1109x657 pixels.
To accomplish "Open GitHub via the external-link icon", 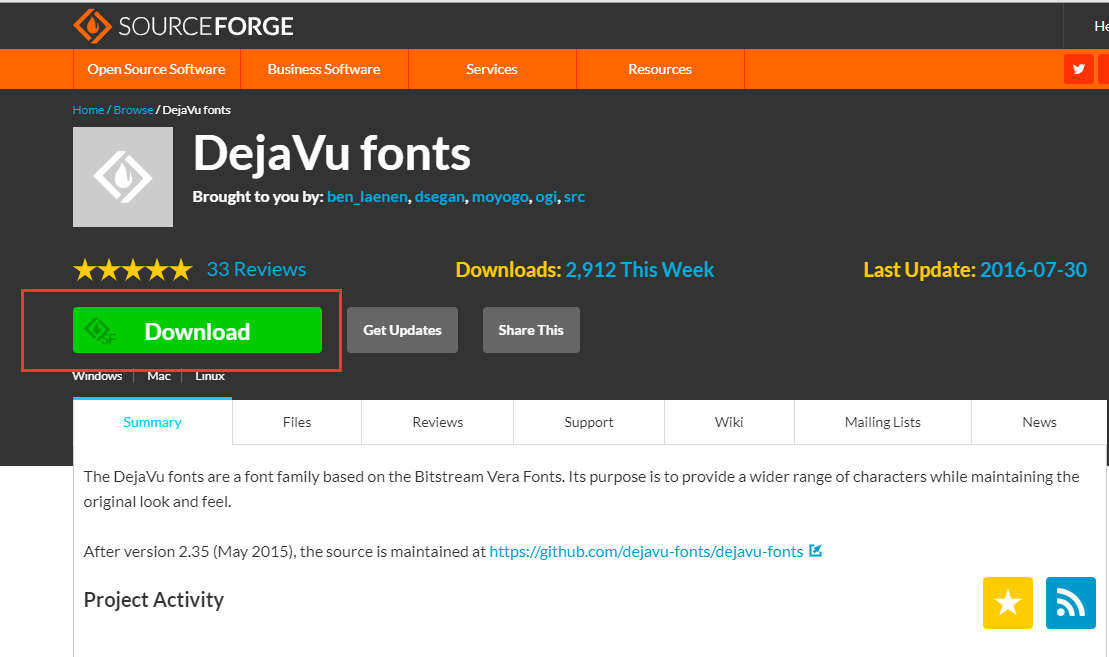I will [x=815, y=551].
